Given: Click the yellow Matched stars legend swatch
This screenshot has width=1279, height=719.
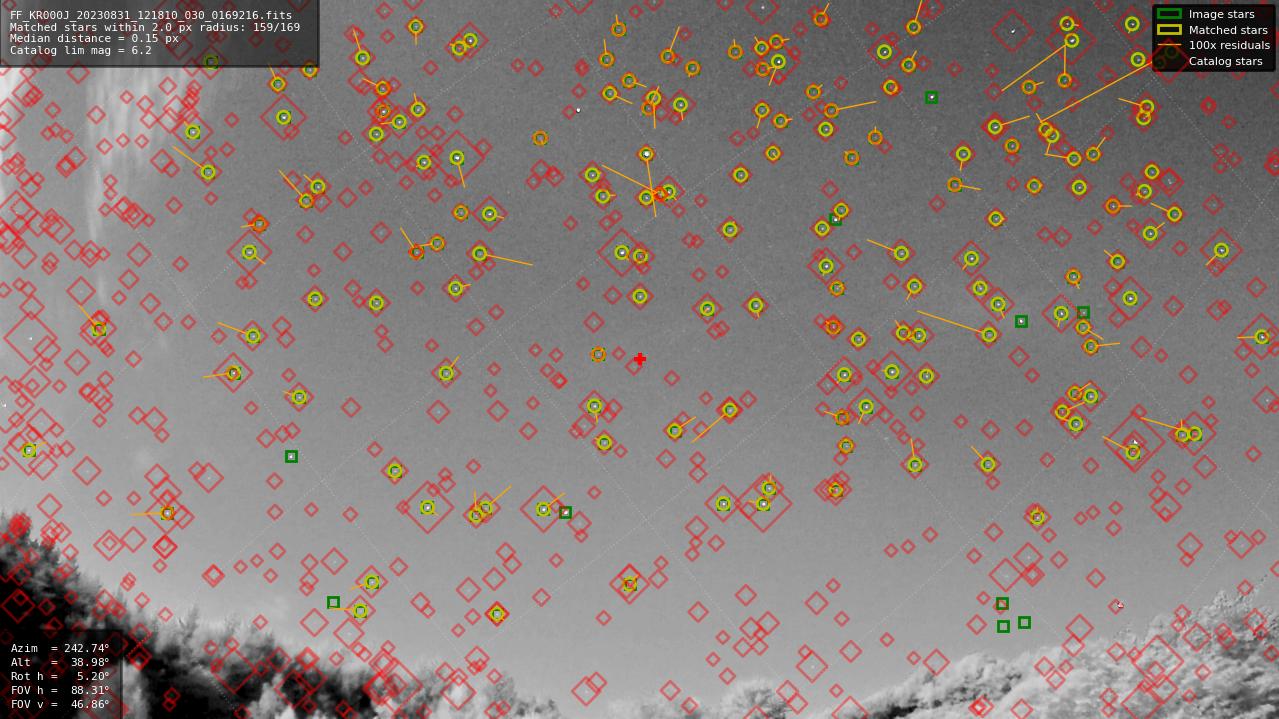Looking at the screenshot, I should tap(1169, 30).
